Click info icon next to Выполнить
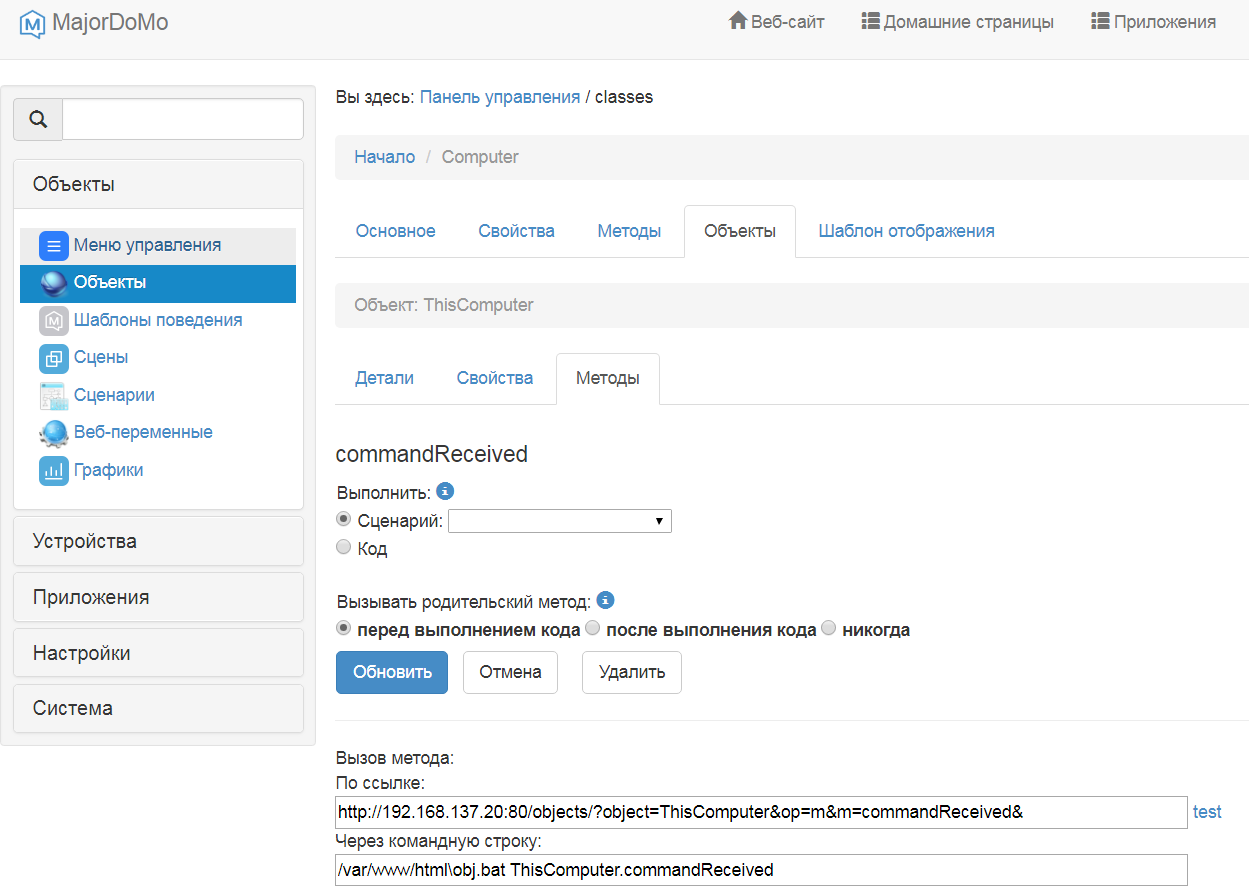The height and width of the screenshot is (890, 1249). [x=446, y=491]
